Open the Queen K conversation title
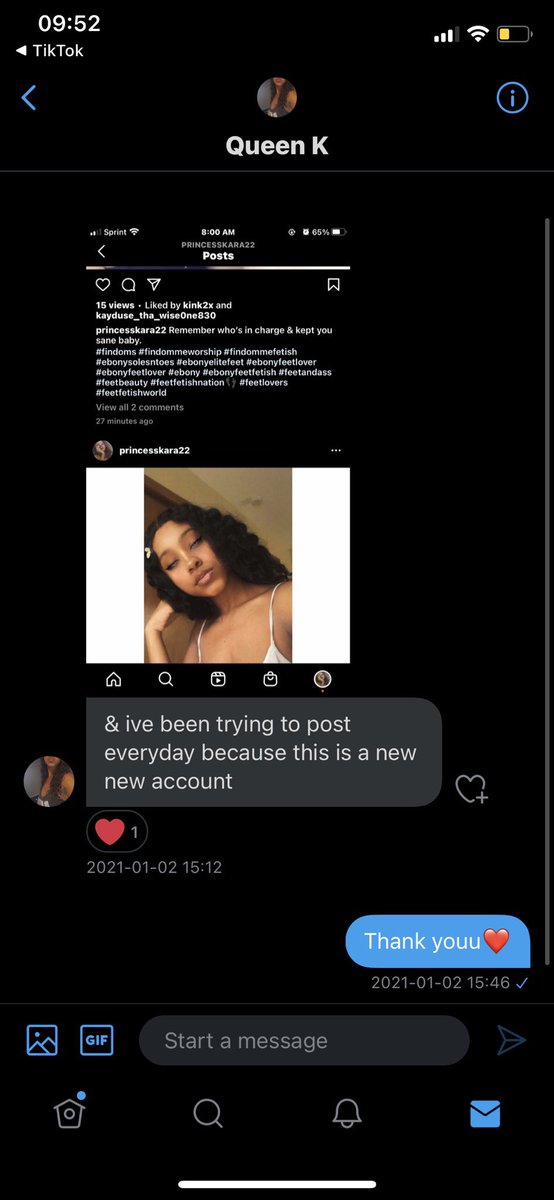Image resolution: width=554 pixels, height=1200 pixels. tap(277, 146)
